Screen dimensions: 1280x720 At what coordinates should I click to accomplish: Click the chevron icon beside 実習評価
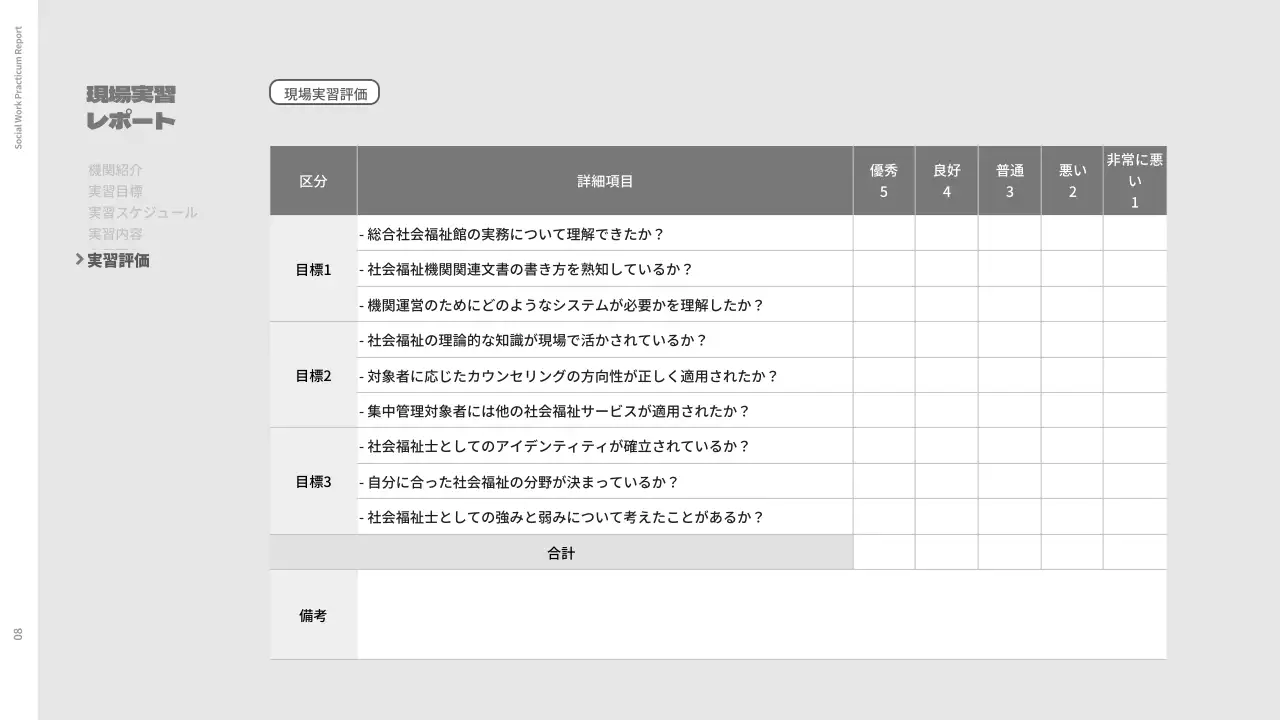[x=80, y=260]
